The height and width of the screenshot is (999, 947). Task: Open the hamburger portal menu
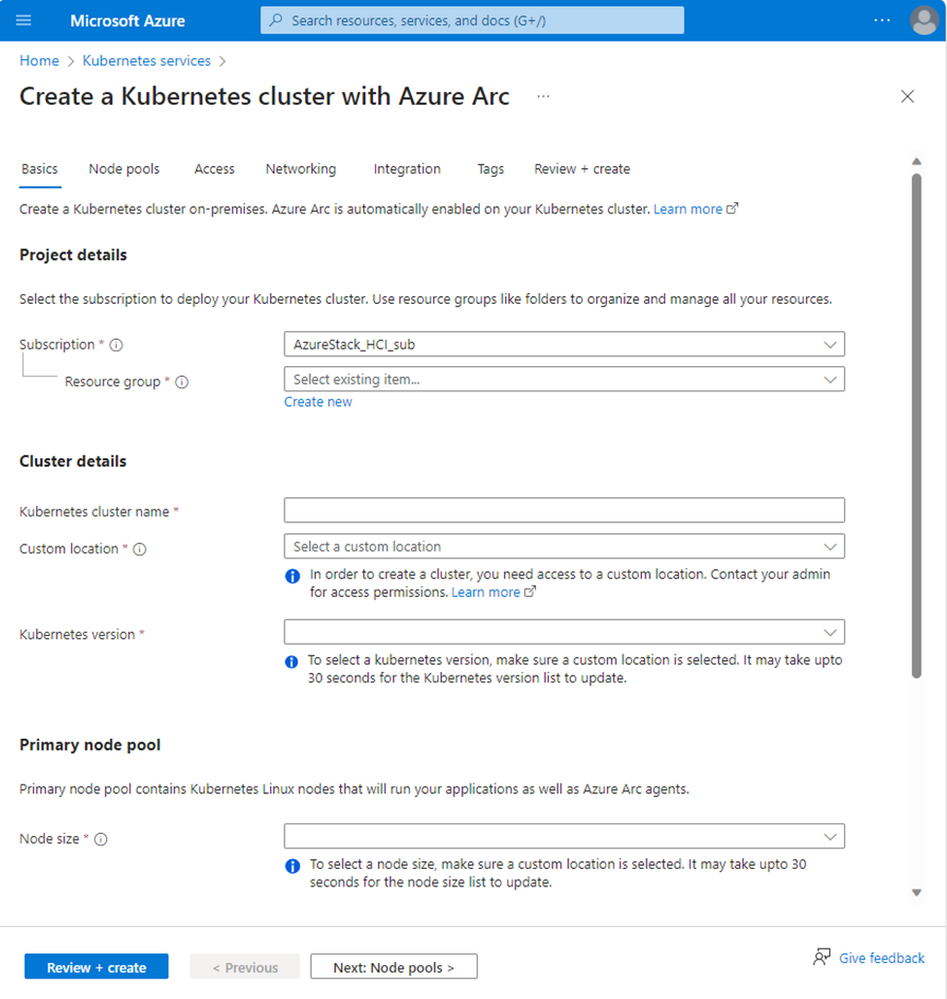pyautogui.click(x=24, y=20)
